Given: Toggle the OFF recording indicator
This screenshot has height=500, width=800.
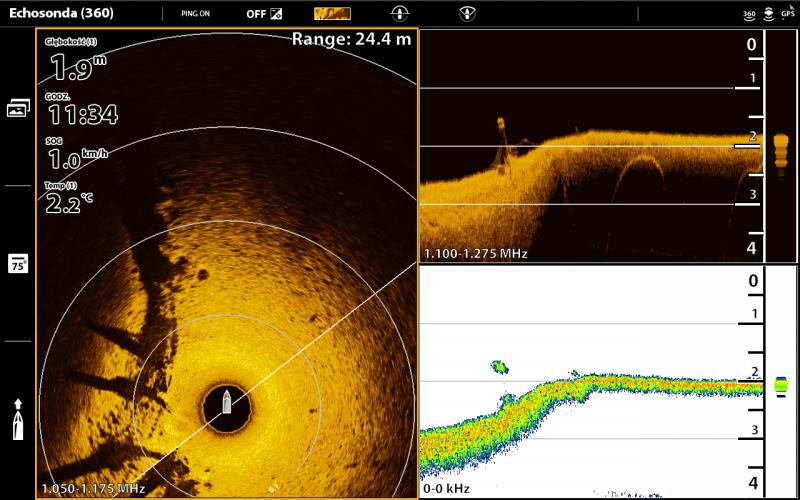Looking at the screenshot, I should click(x=264, y=14).
